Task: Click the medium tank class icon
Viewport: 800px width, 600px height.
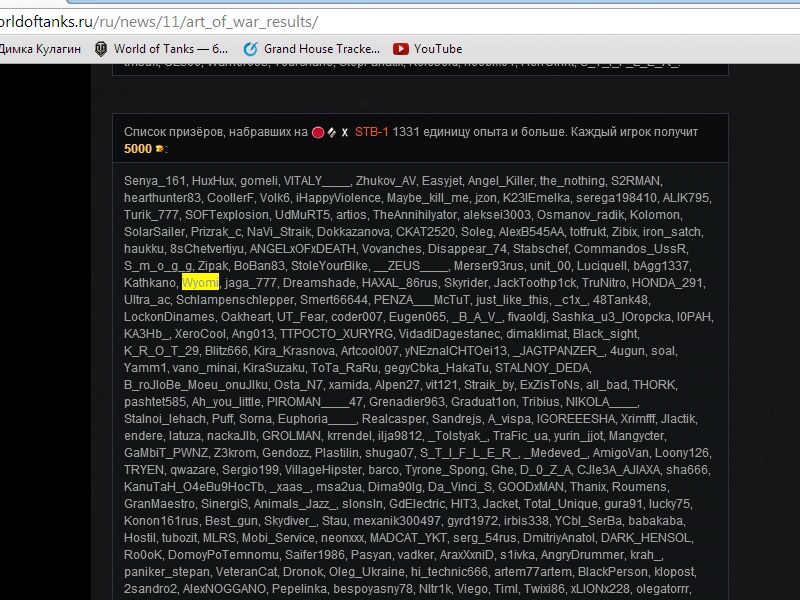Action: click(x=332, y=133)
